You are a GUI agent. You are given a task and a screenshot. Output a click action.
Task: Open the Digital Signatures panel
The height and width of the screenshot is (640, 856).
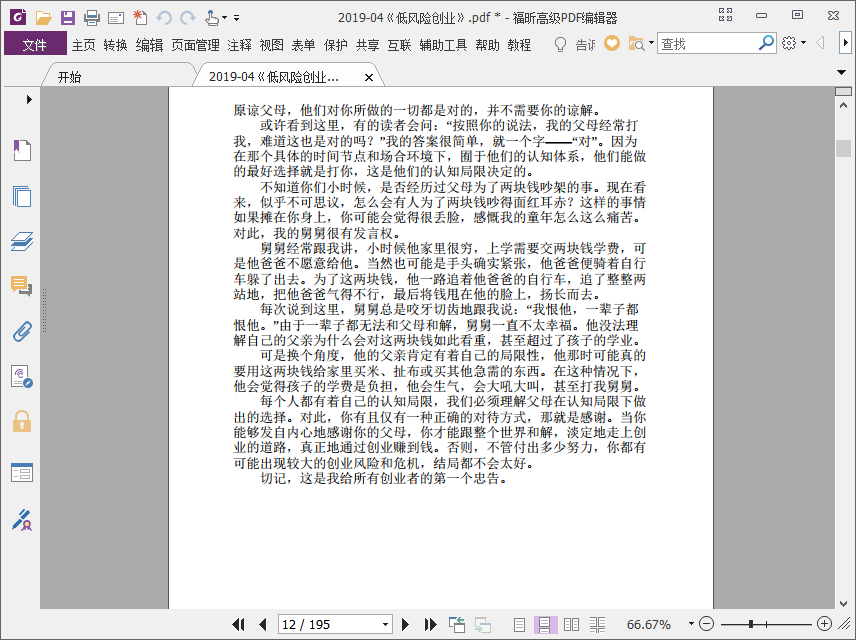point(22,377)
